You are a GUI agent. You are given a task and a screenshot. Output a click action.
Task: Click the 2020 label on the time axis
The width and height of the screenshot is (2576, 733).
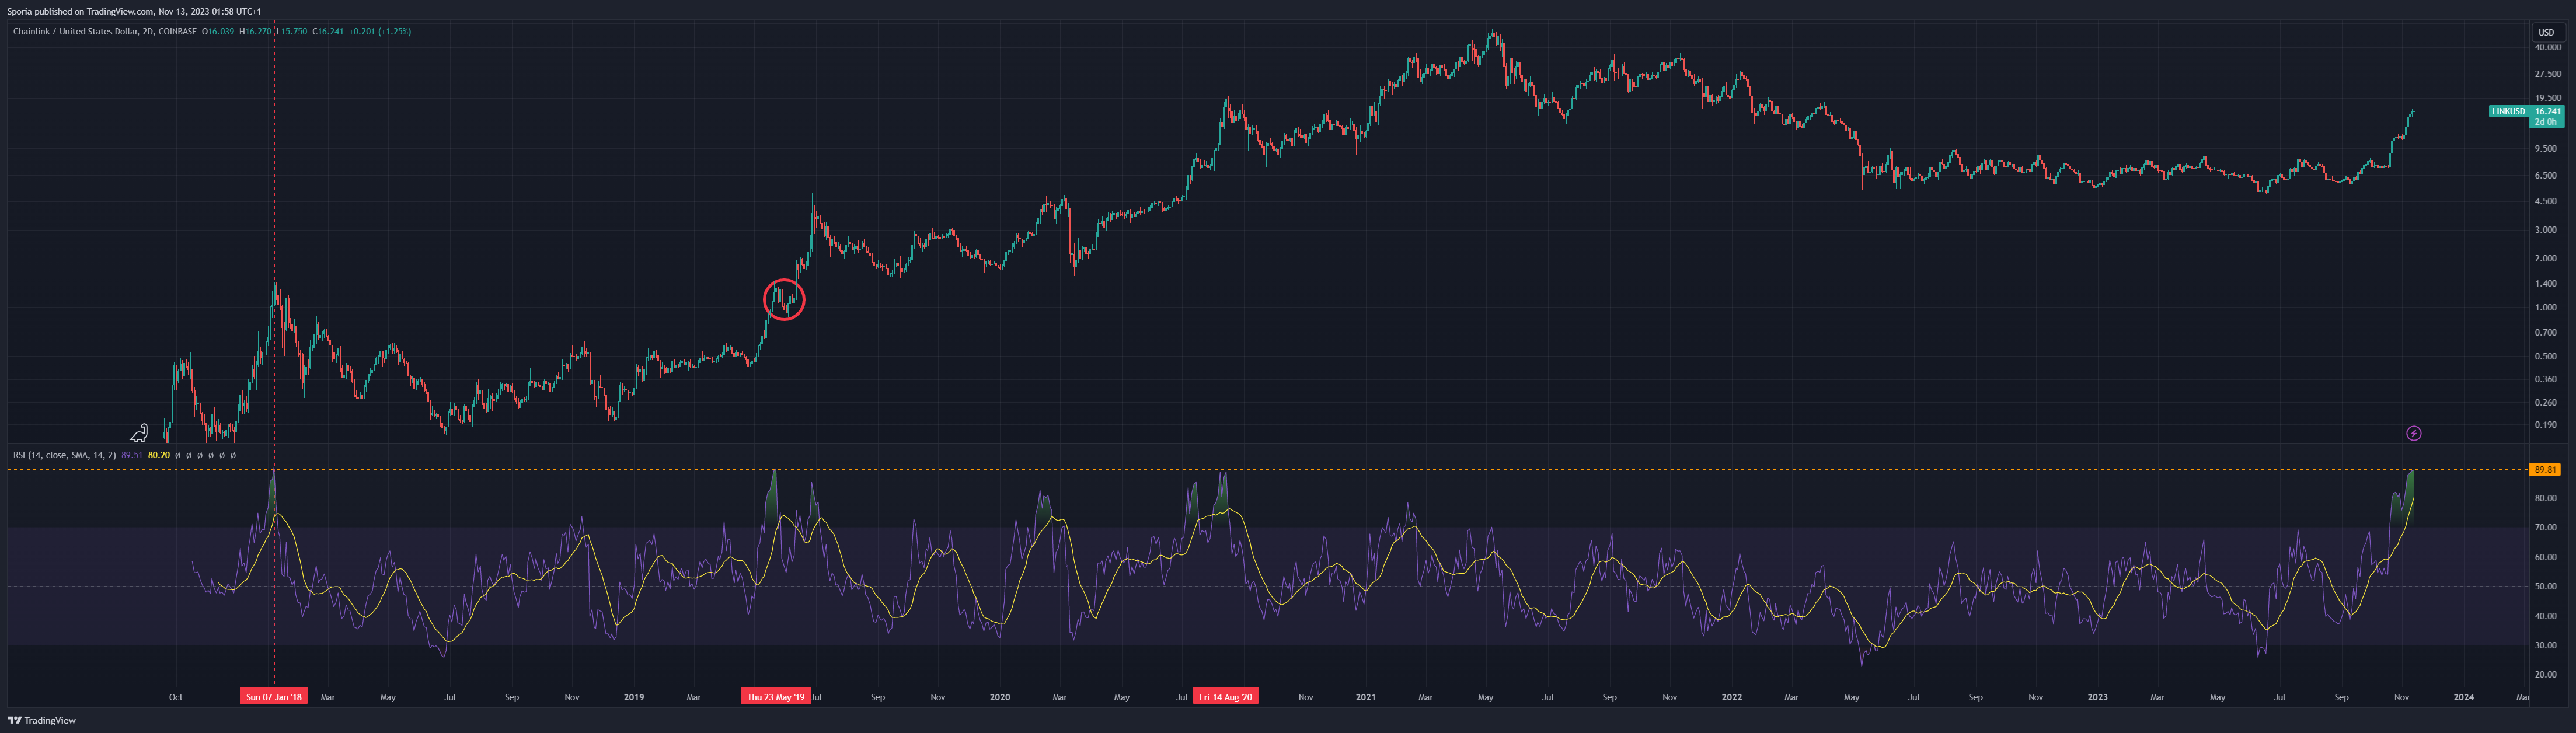pos(1000,697)
